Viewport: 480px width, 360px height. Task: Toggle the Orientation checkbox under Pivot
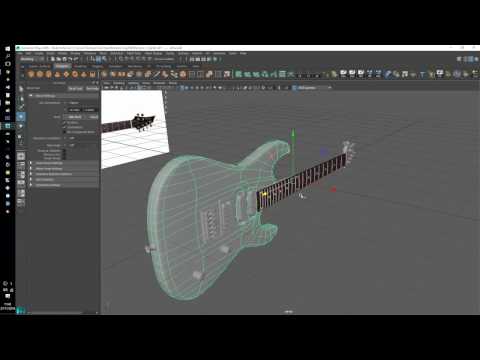(x=64, y=127)
